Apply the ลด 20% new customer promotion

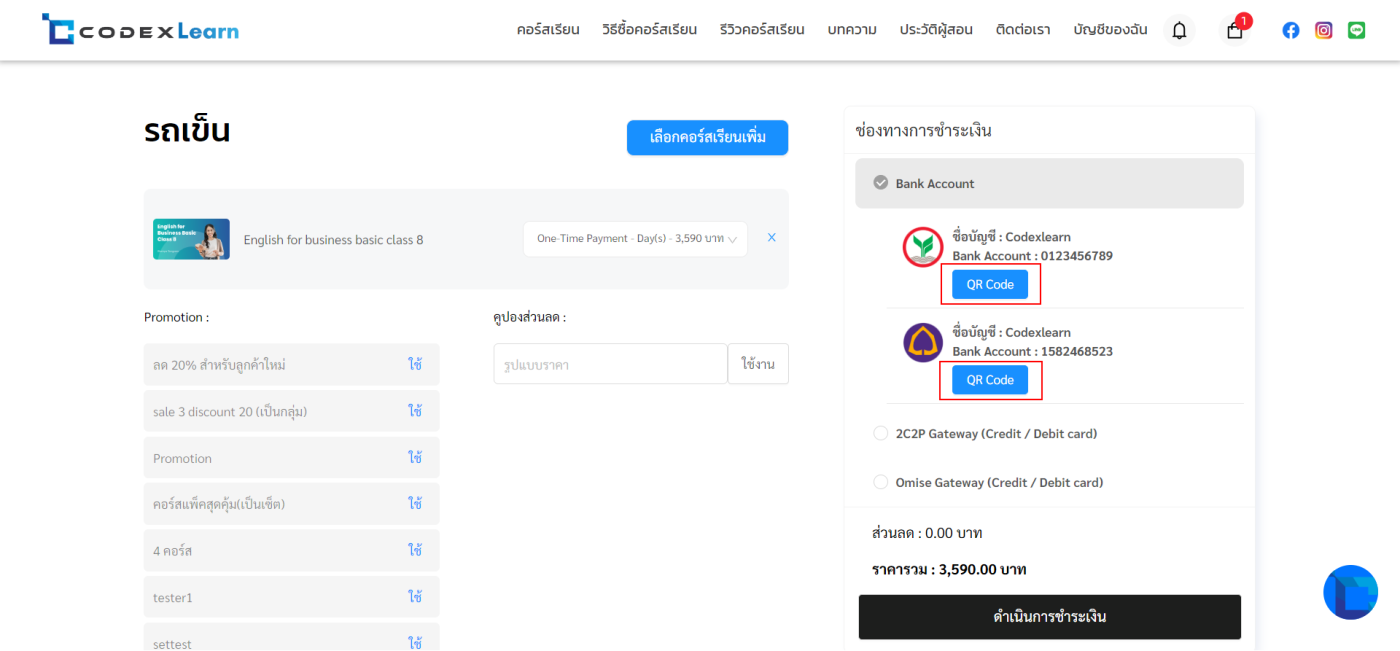pos(414,365)
